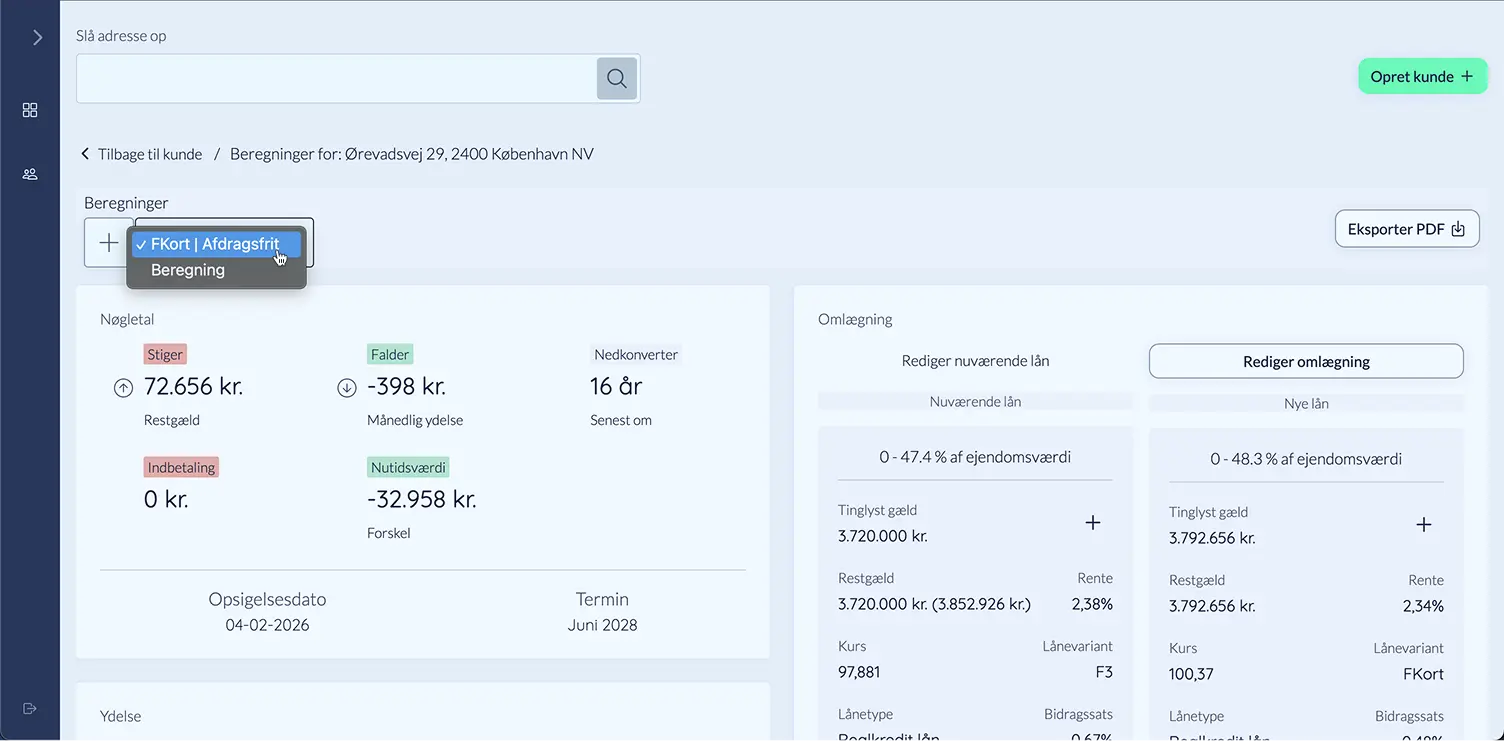Image resolution: width=1504 pixels, height=741 pixels.
Task: Expand the sidebar with the chevron arrow
Action: click(x=37, y=38)
